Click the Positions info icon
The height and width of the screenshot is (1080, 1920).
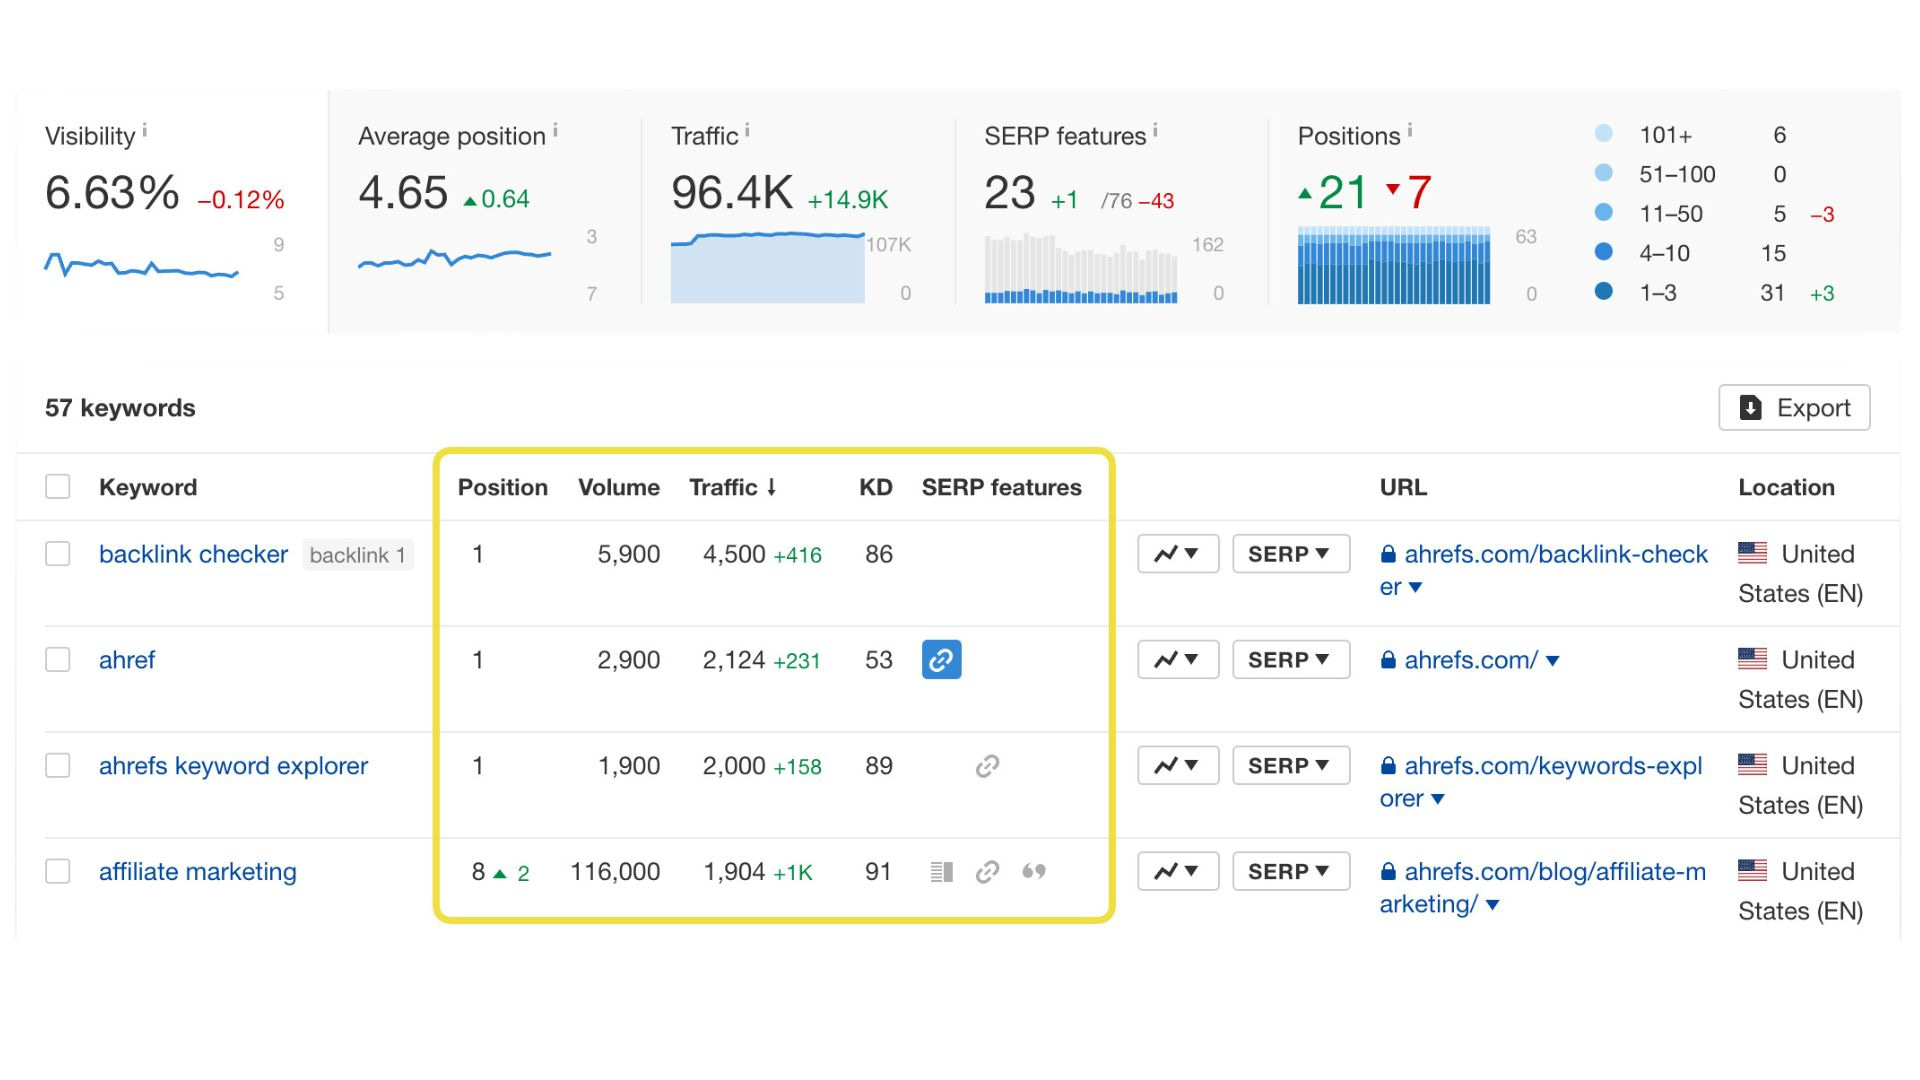[x=1410, y=130]
